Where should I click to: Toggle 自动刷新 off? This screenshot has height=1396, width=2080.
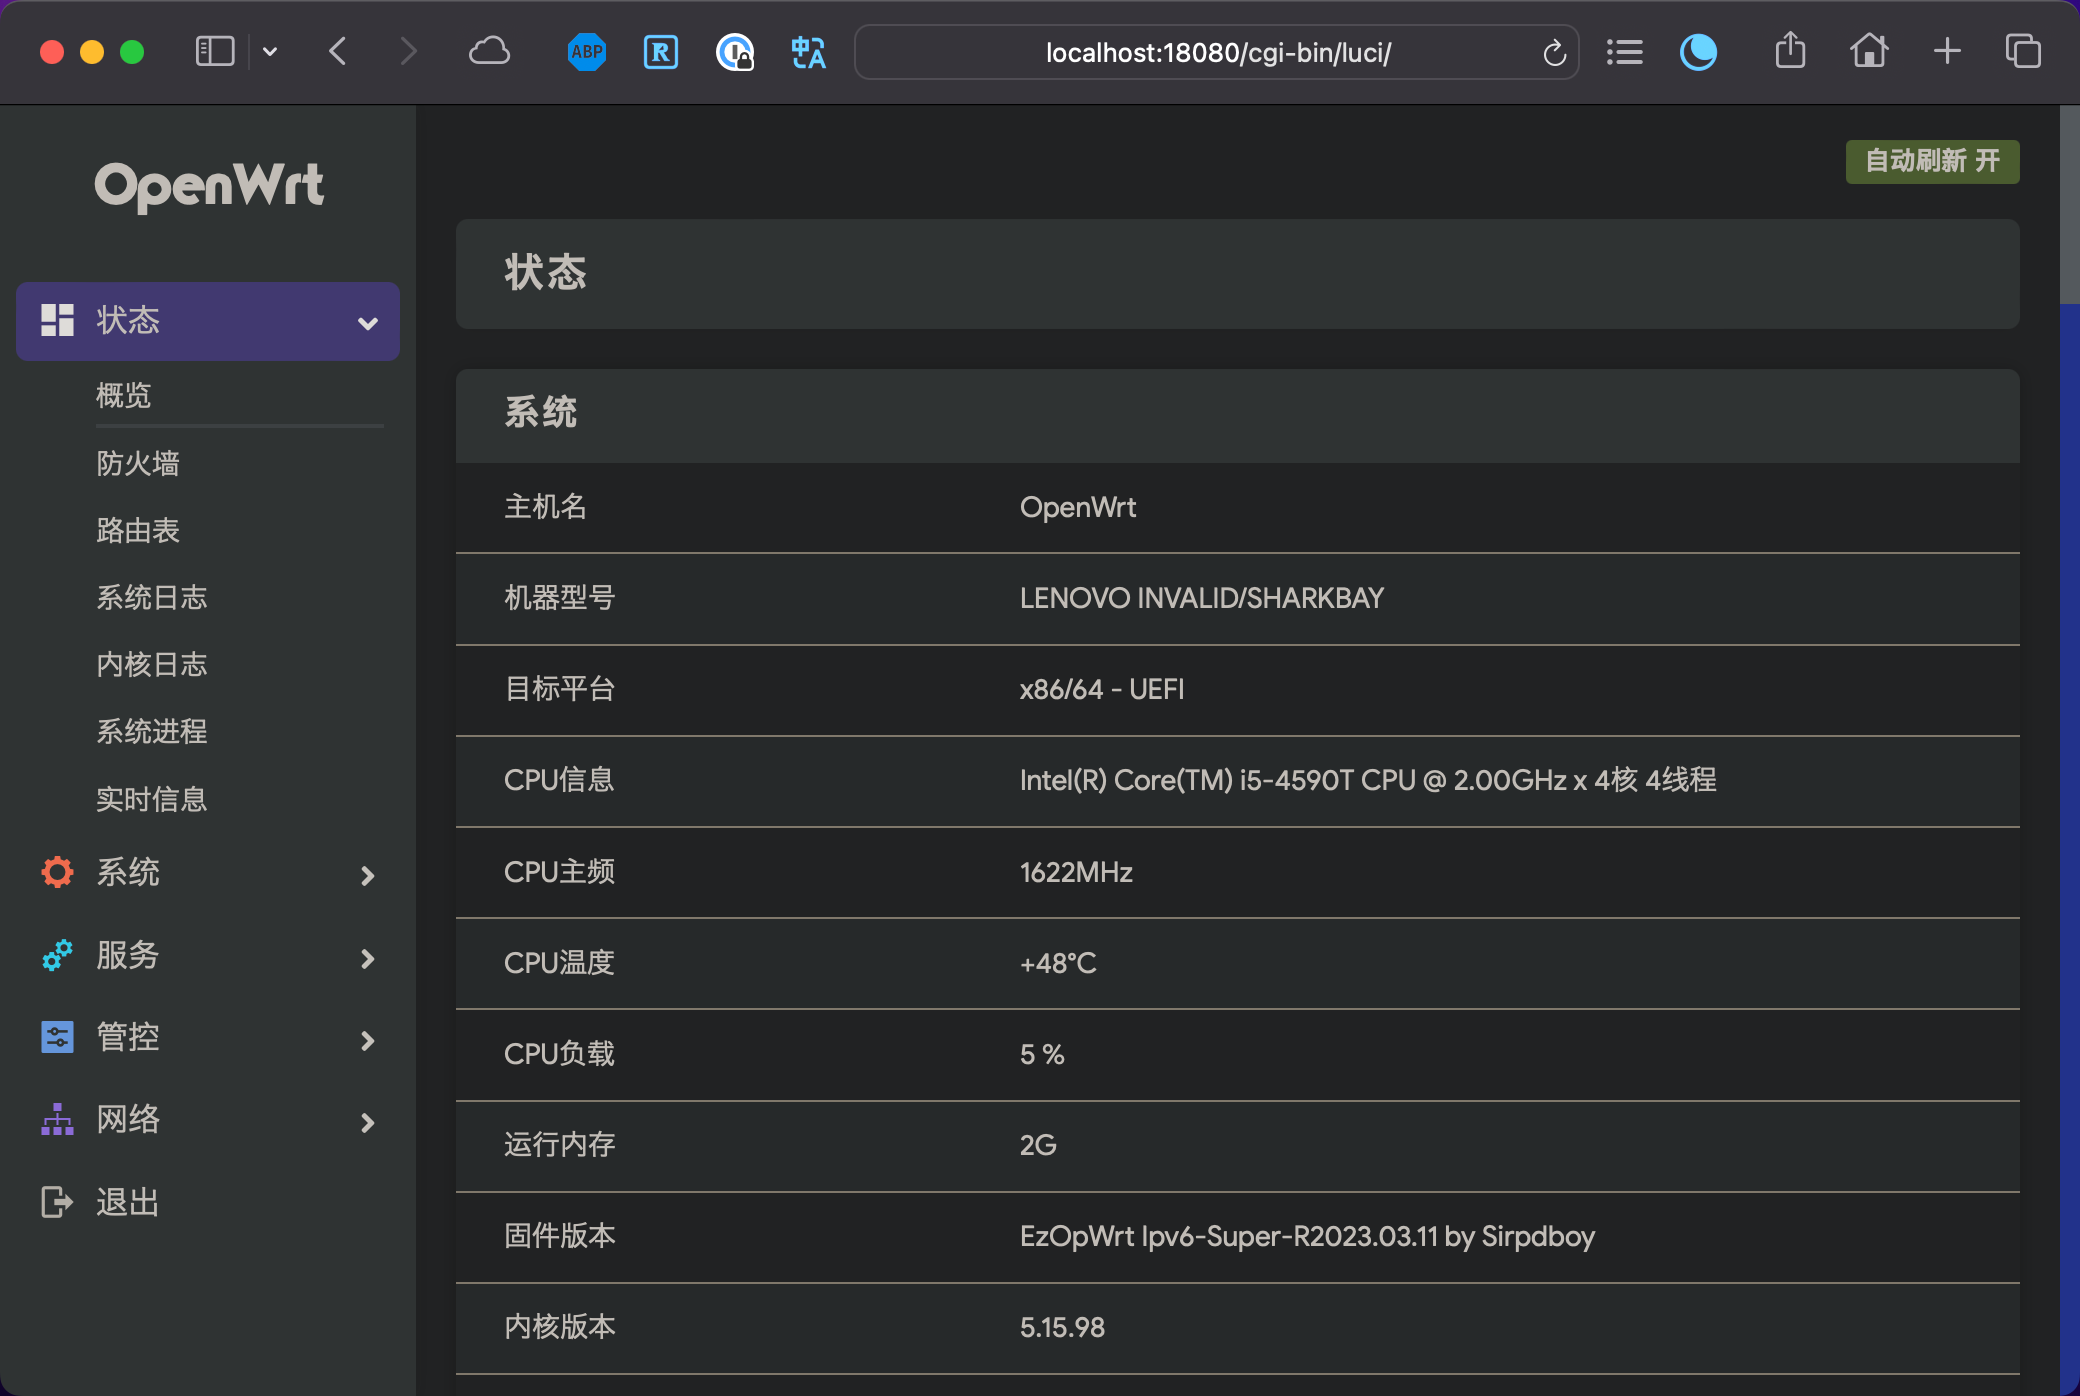pos(1931,161)
